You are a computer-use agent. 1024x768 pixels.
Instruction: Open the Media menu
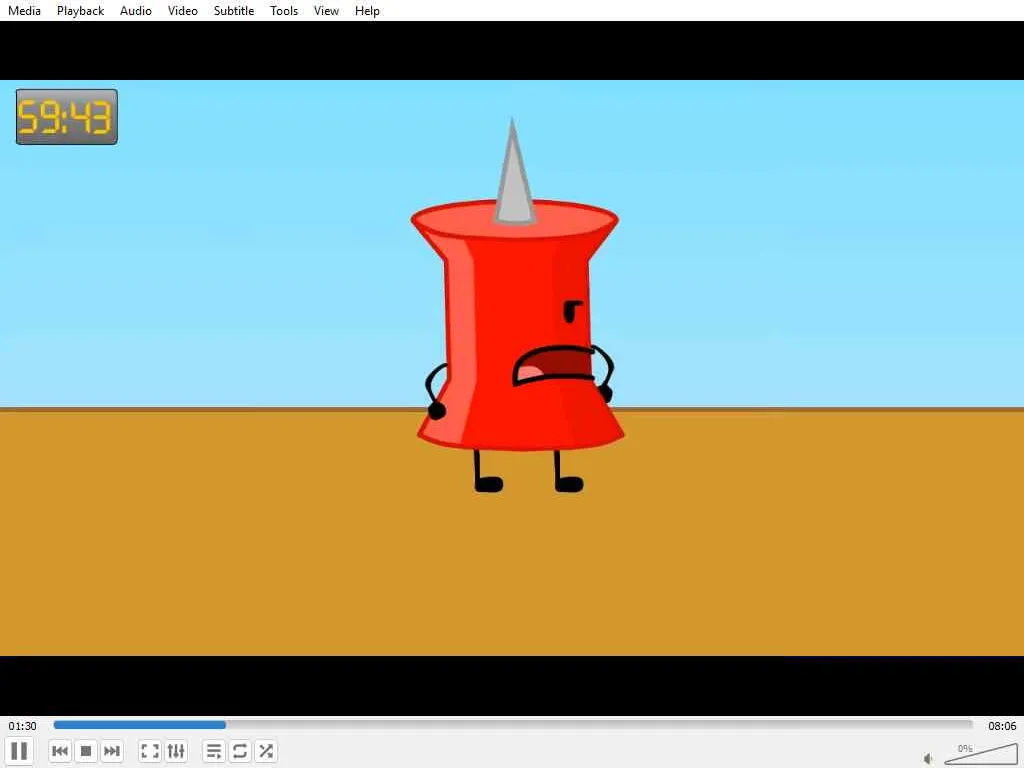(24, 10)
